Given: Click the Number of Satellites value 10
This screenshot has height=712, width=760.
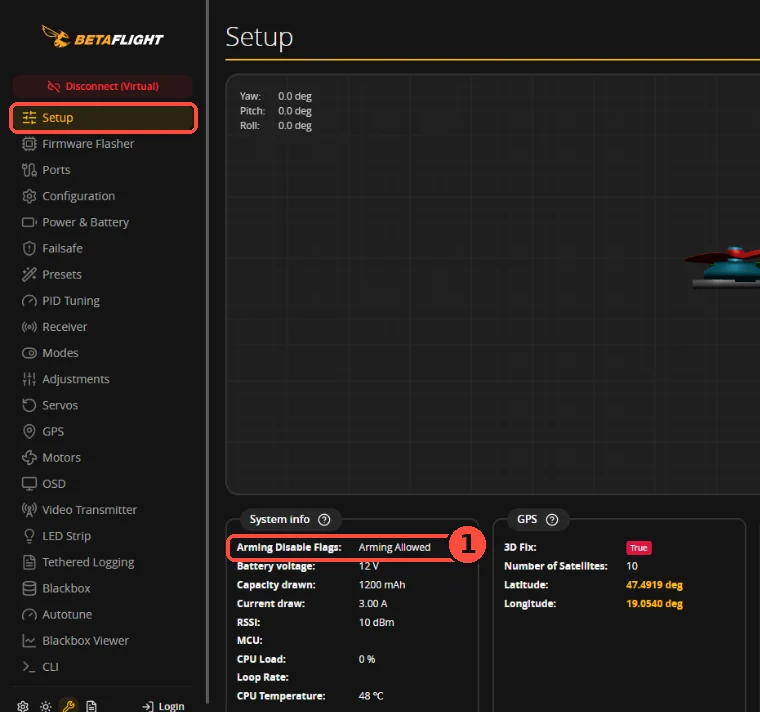Looking at the screenshot, I should coord(632,566).
